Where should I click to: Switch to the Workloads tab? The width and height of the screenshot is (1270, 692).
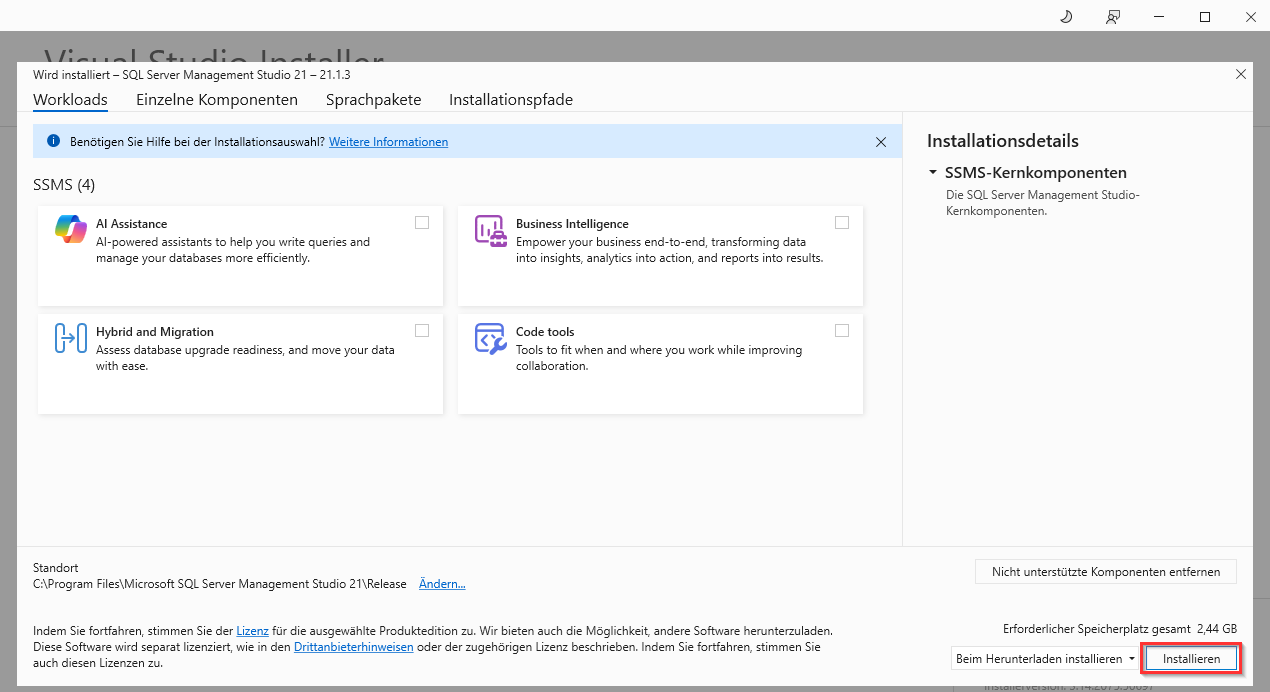(70, 100)
